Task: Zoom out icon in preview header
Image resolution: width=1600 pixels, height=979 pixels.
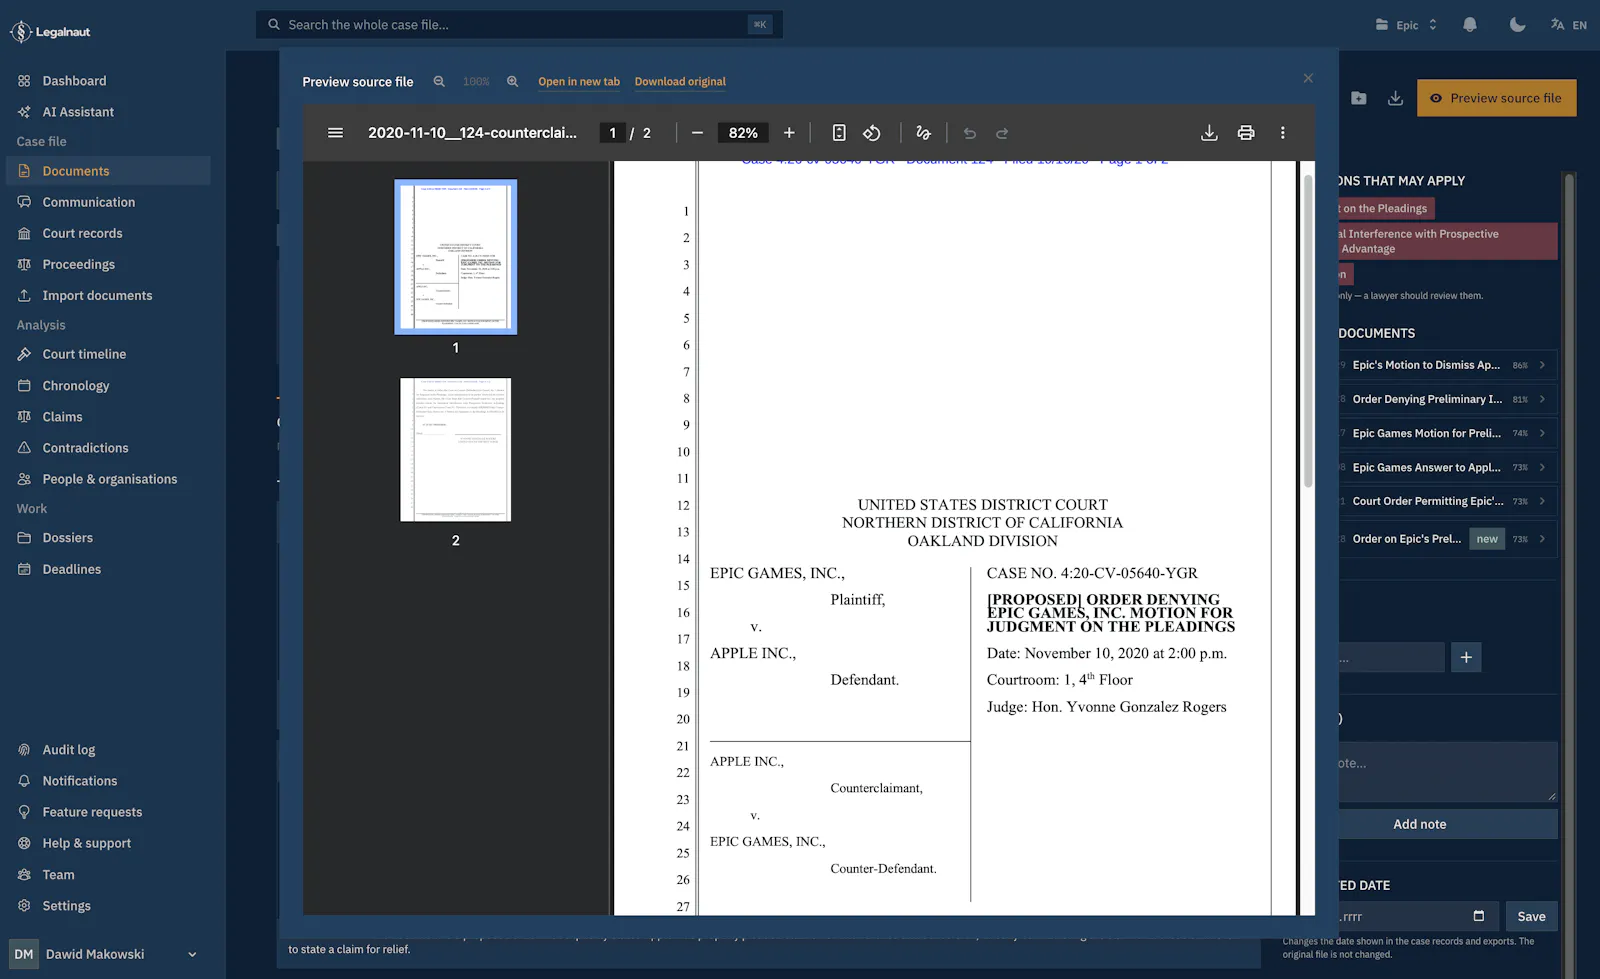Action: 439,82
